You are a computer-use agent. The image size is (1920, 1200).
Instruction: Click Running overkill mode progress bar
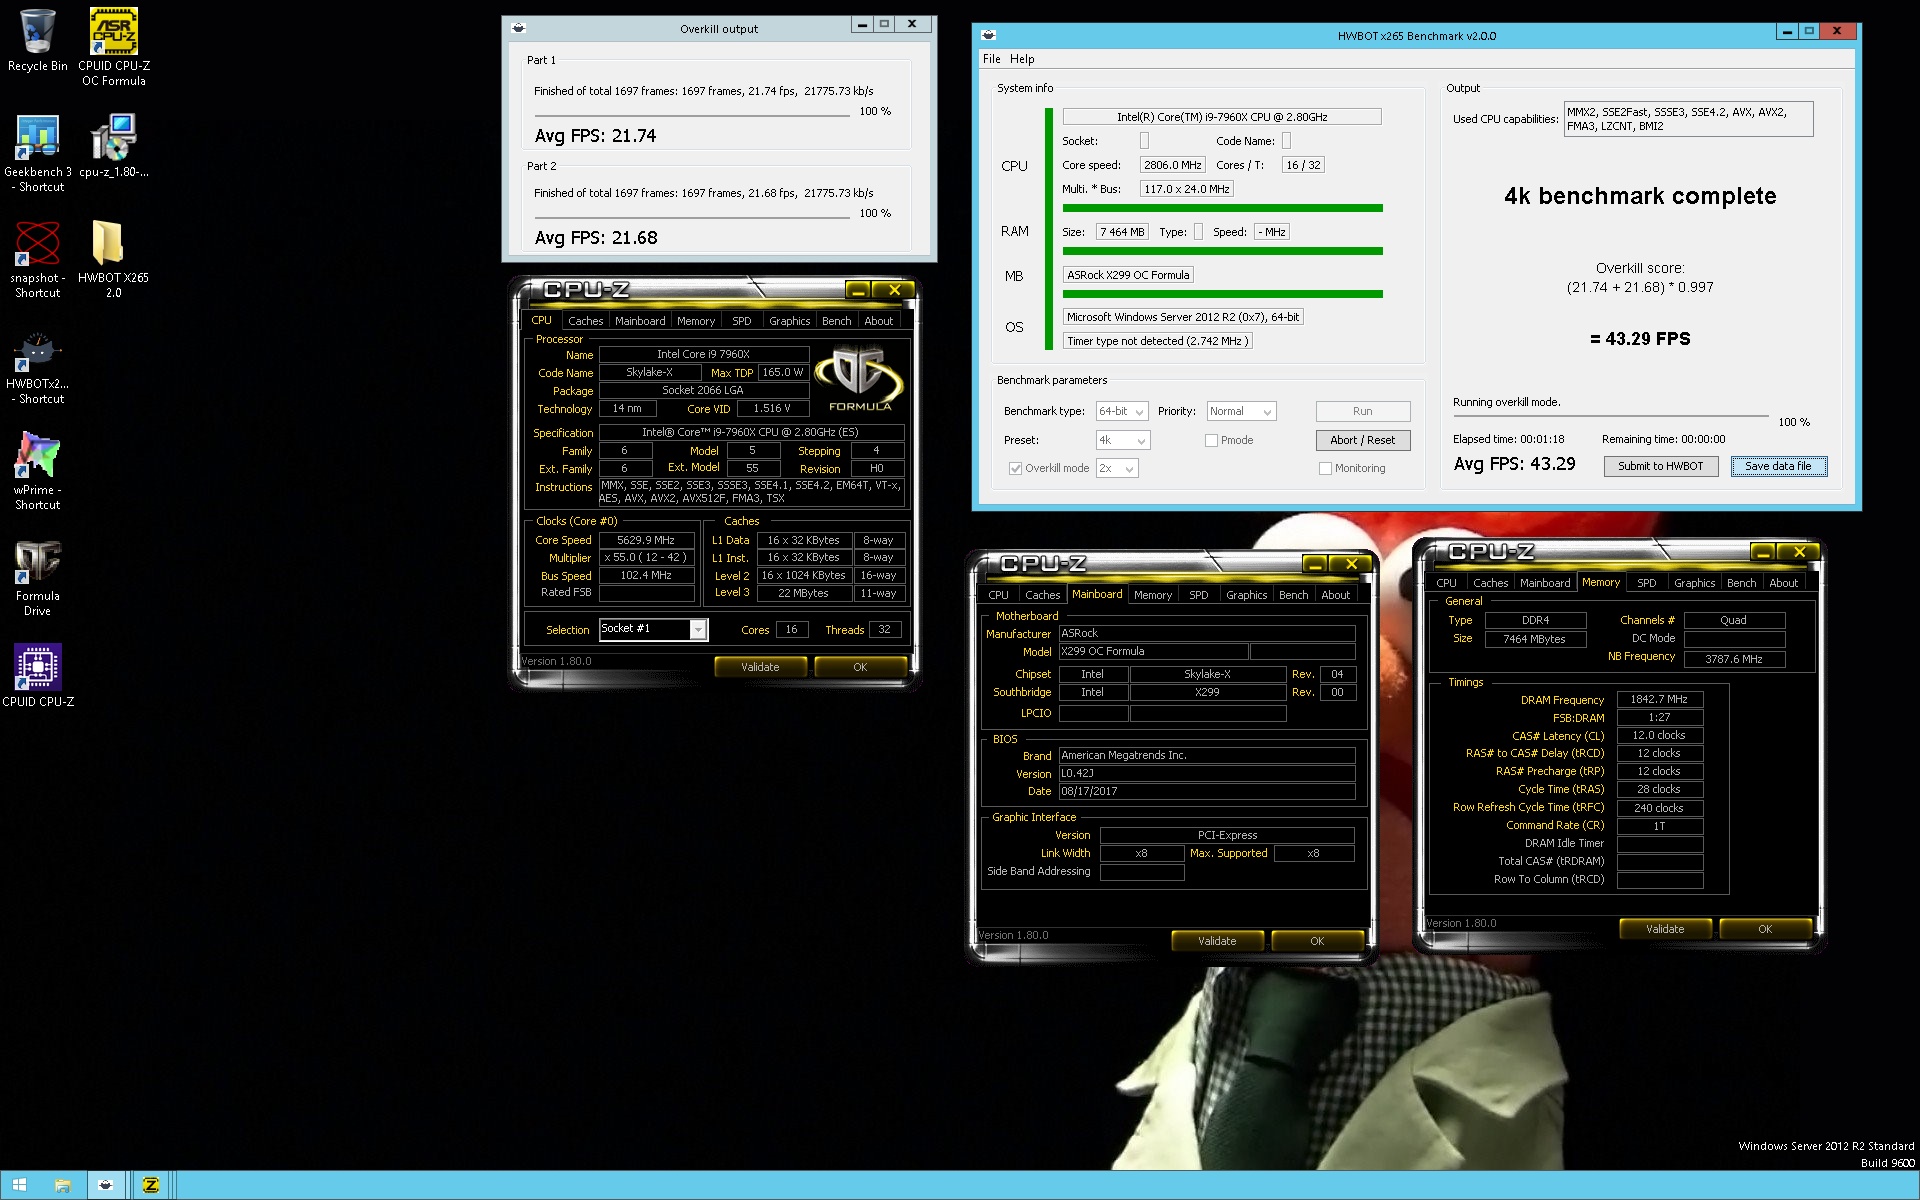click(1610, 416)
